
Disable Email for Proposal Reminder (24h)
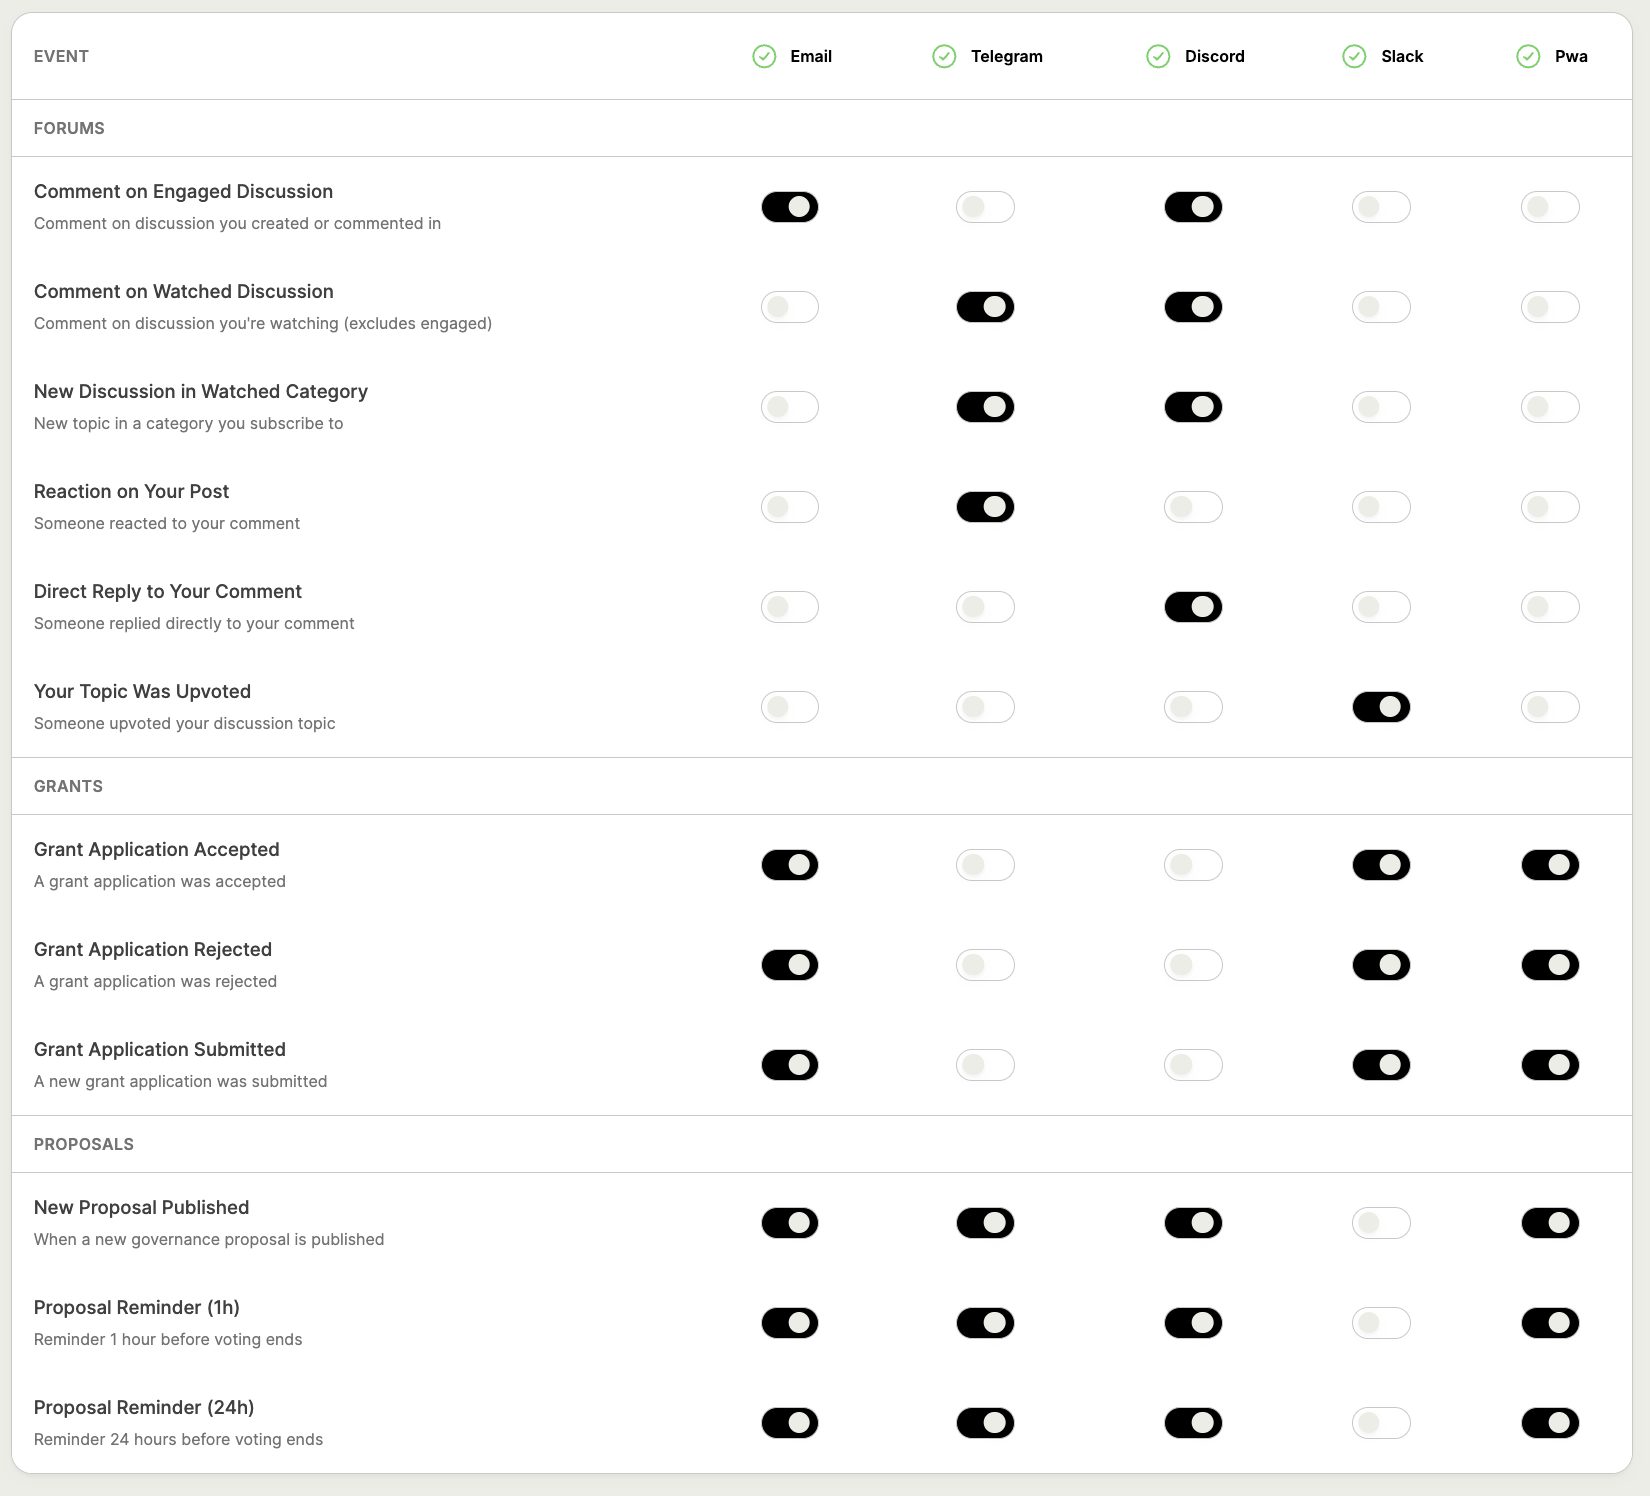(x=789, y=1423)
